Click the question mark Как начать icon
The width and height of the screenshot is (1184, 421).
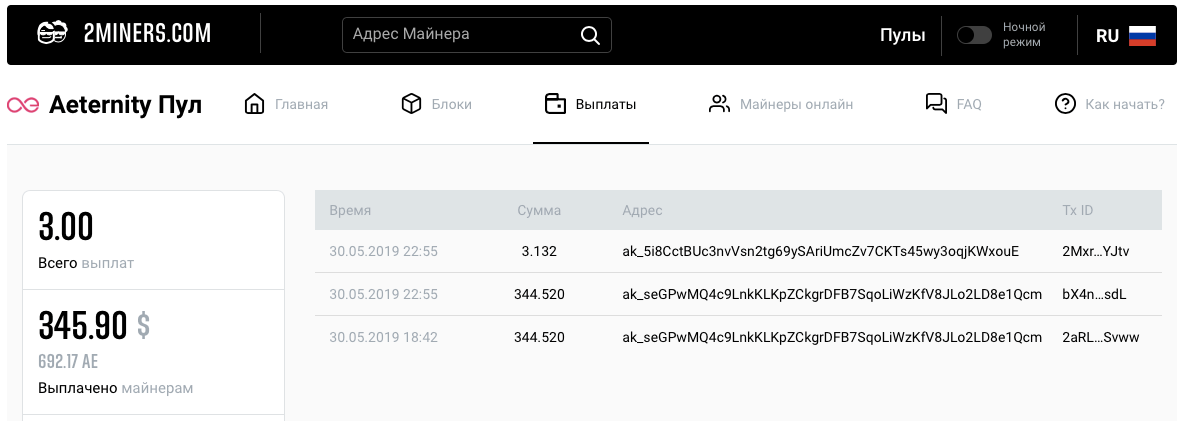[1065, 104]
